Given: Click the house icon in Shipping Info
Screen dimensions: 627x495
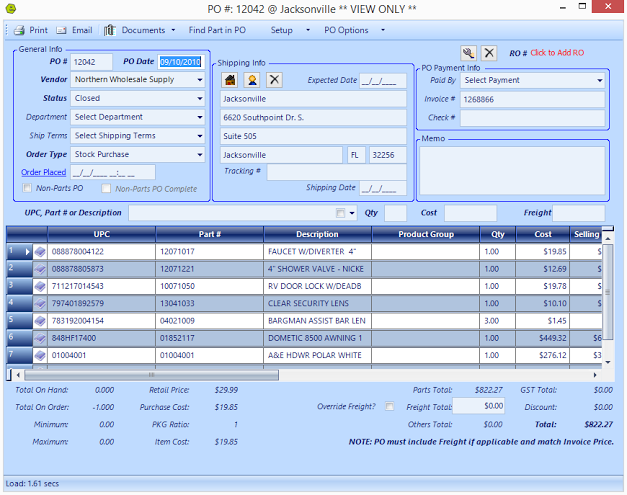Looking at the screenshot, I should pyautogui.click(x=230, y=80).
